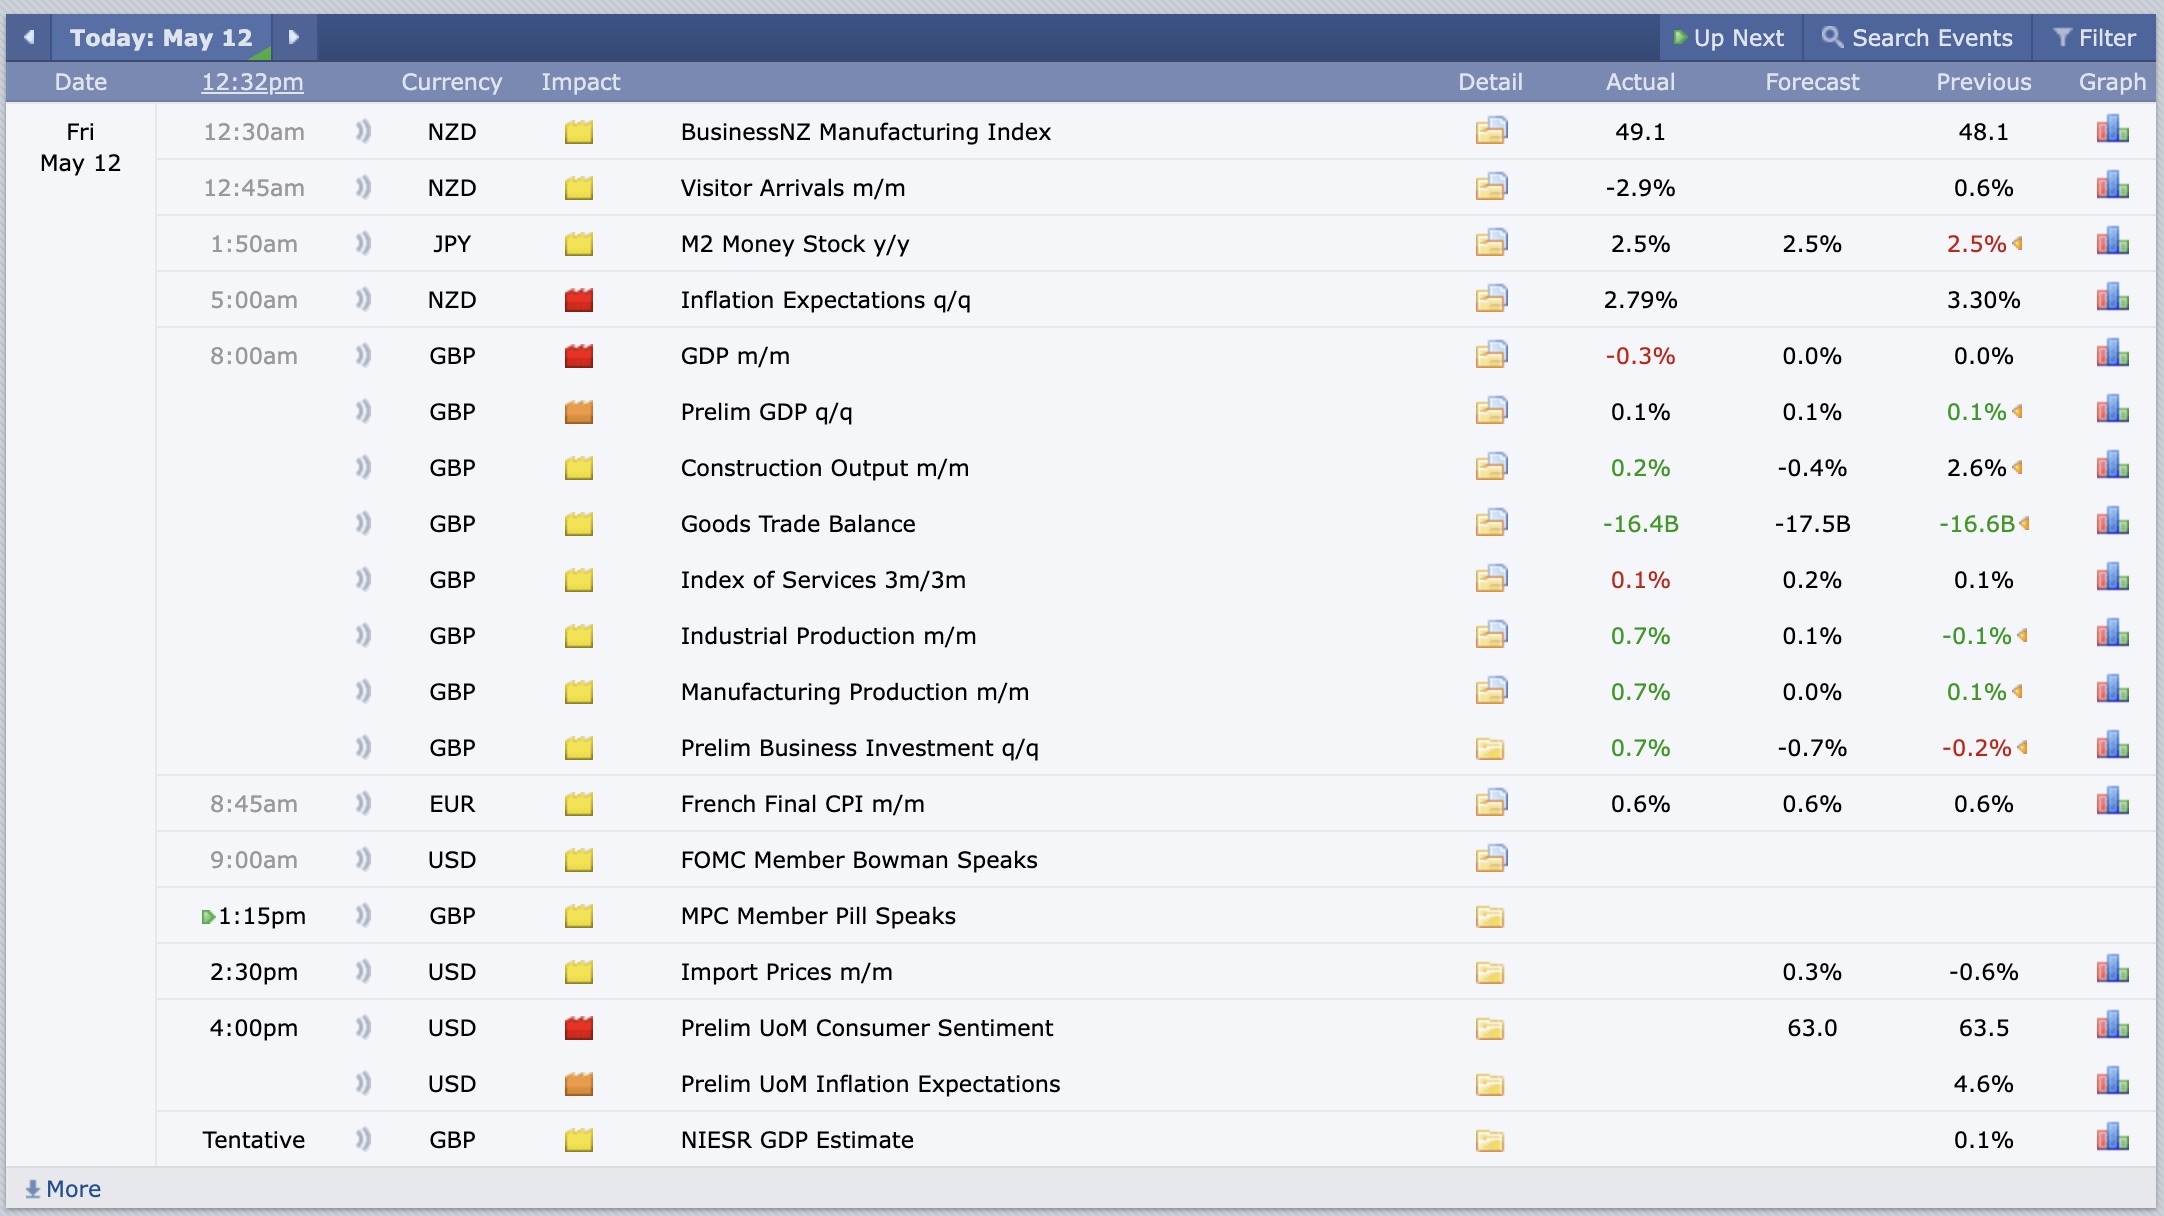Image resolution: width=2164 pixels, height=1216 pixels.
Task: Toggle the alert icon for Visitor Arrivals m/m
Action: 362,187
